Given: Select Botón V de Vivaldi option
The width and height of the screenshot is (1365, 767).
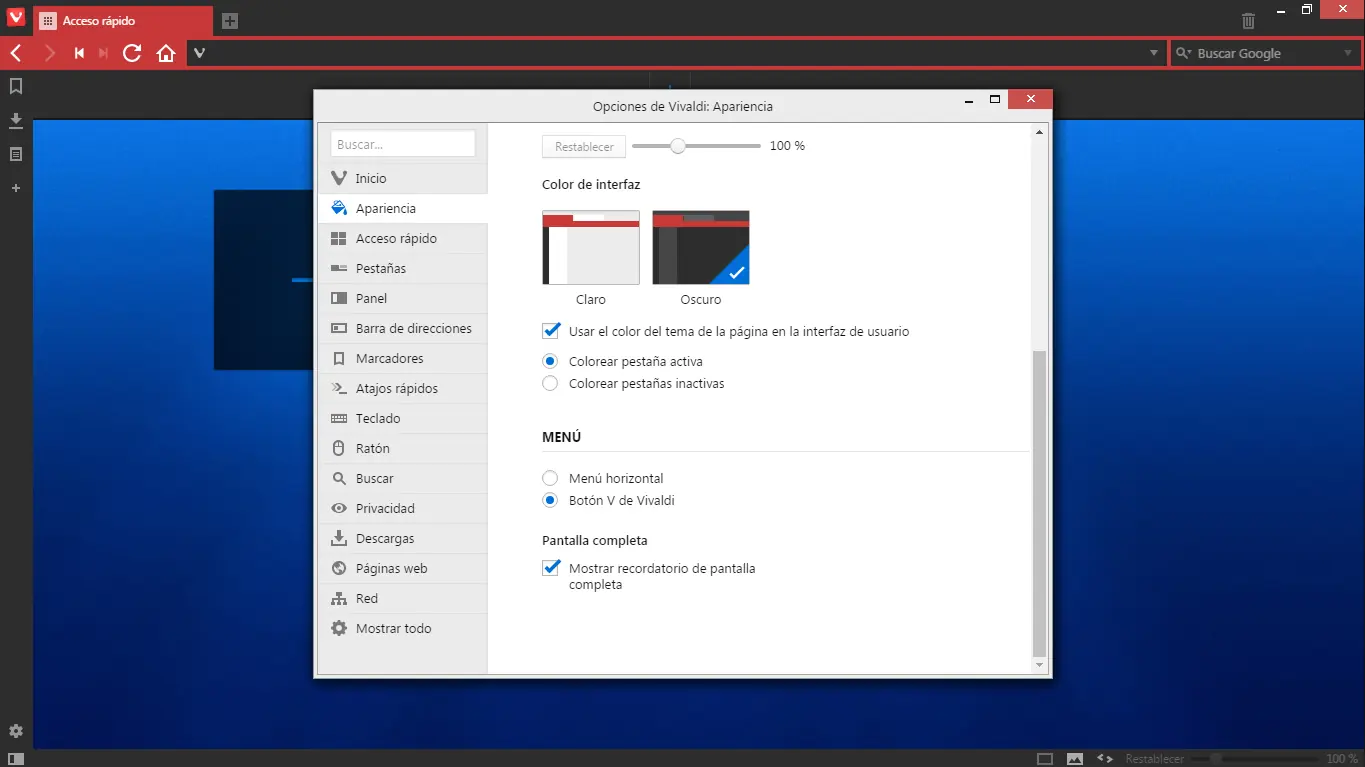Looking at the screenshot, I should (550, 500).
